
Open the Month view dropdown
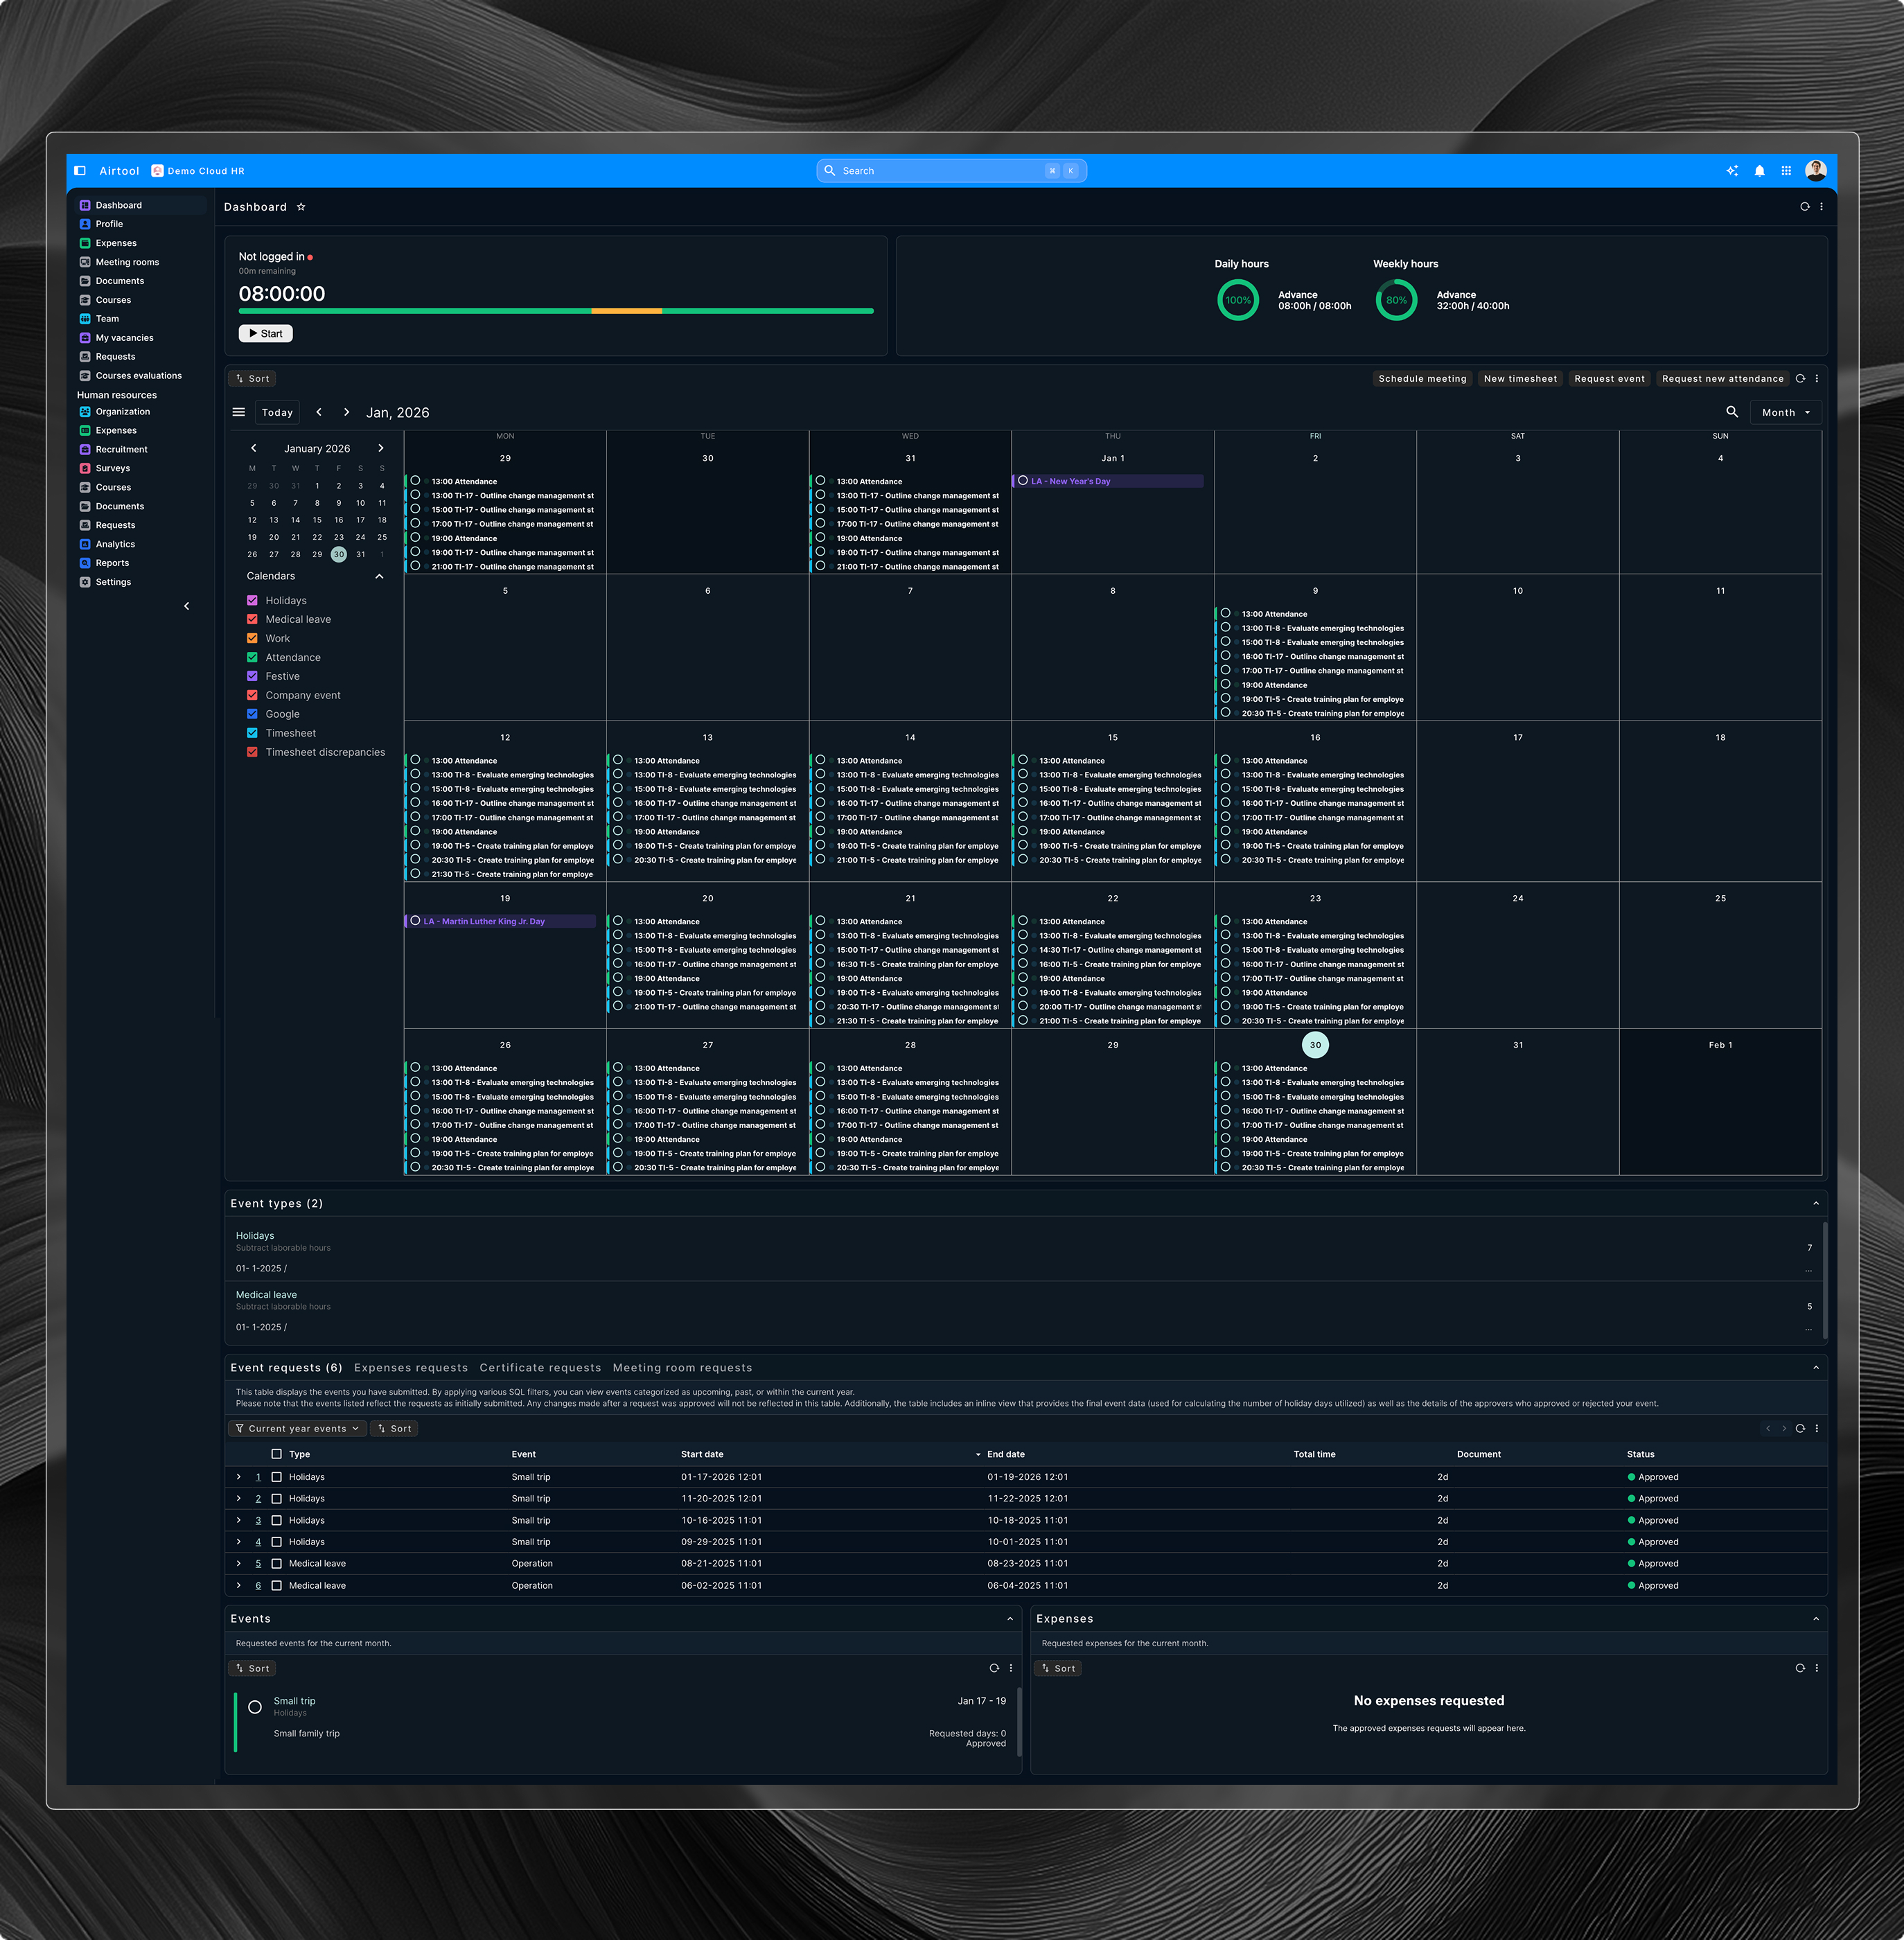pyautogui.click(x=1786, y=412)
